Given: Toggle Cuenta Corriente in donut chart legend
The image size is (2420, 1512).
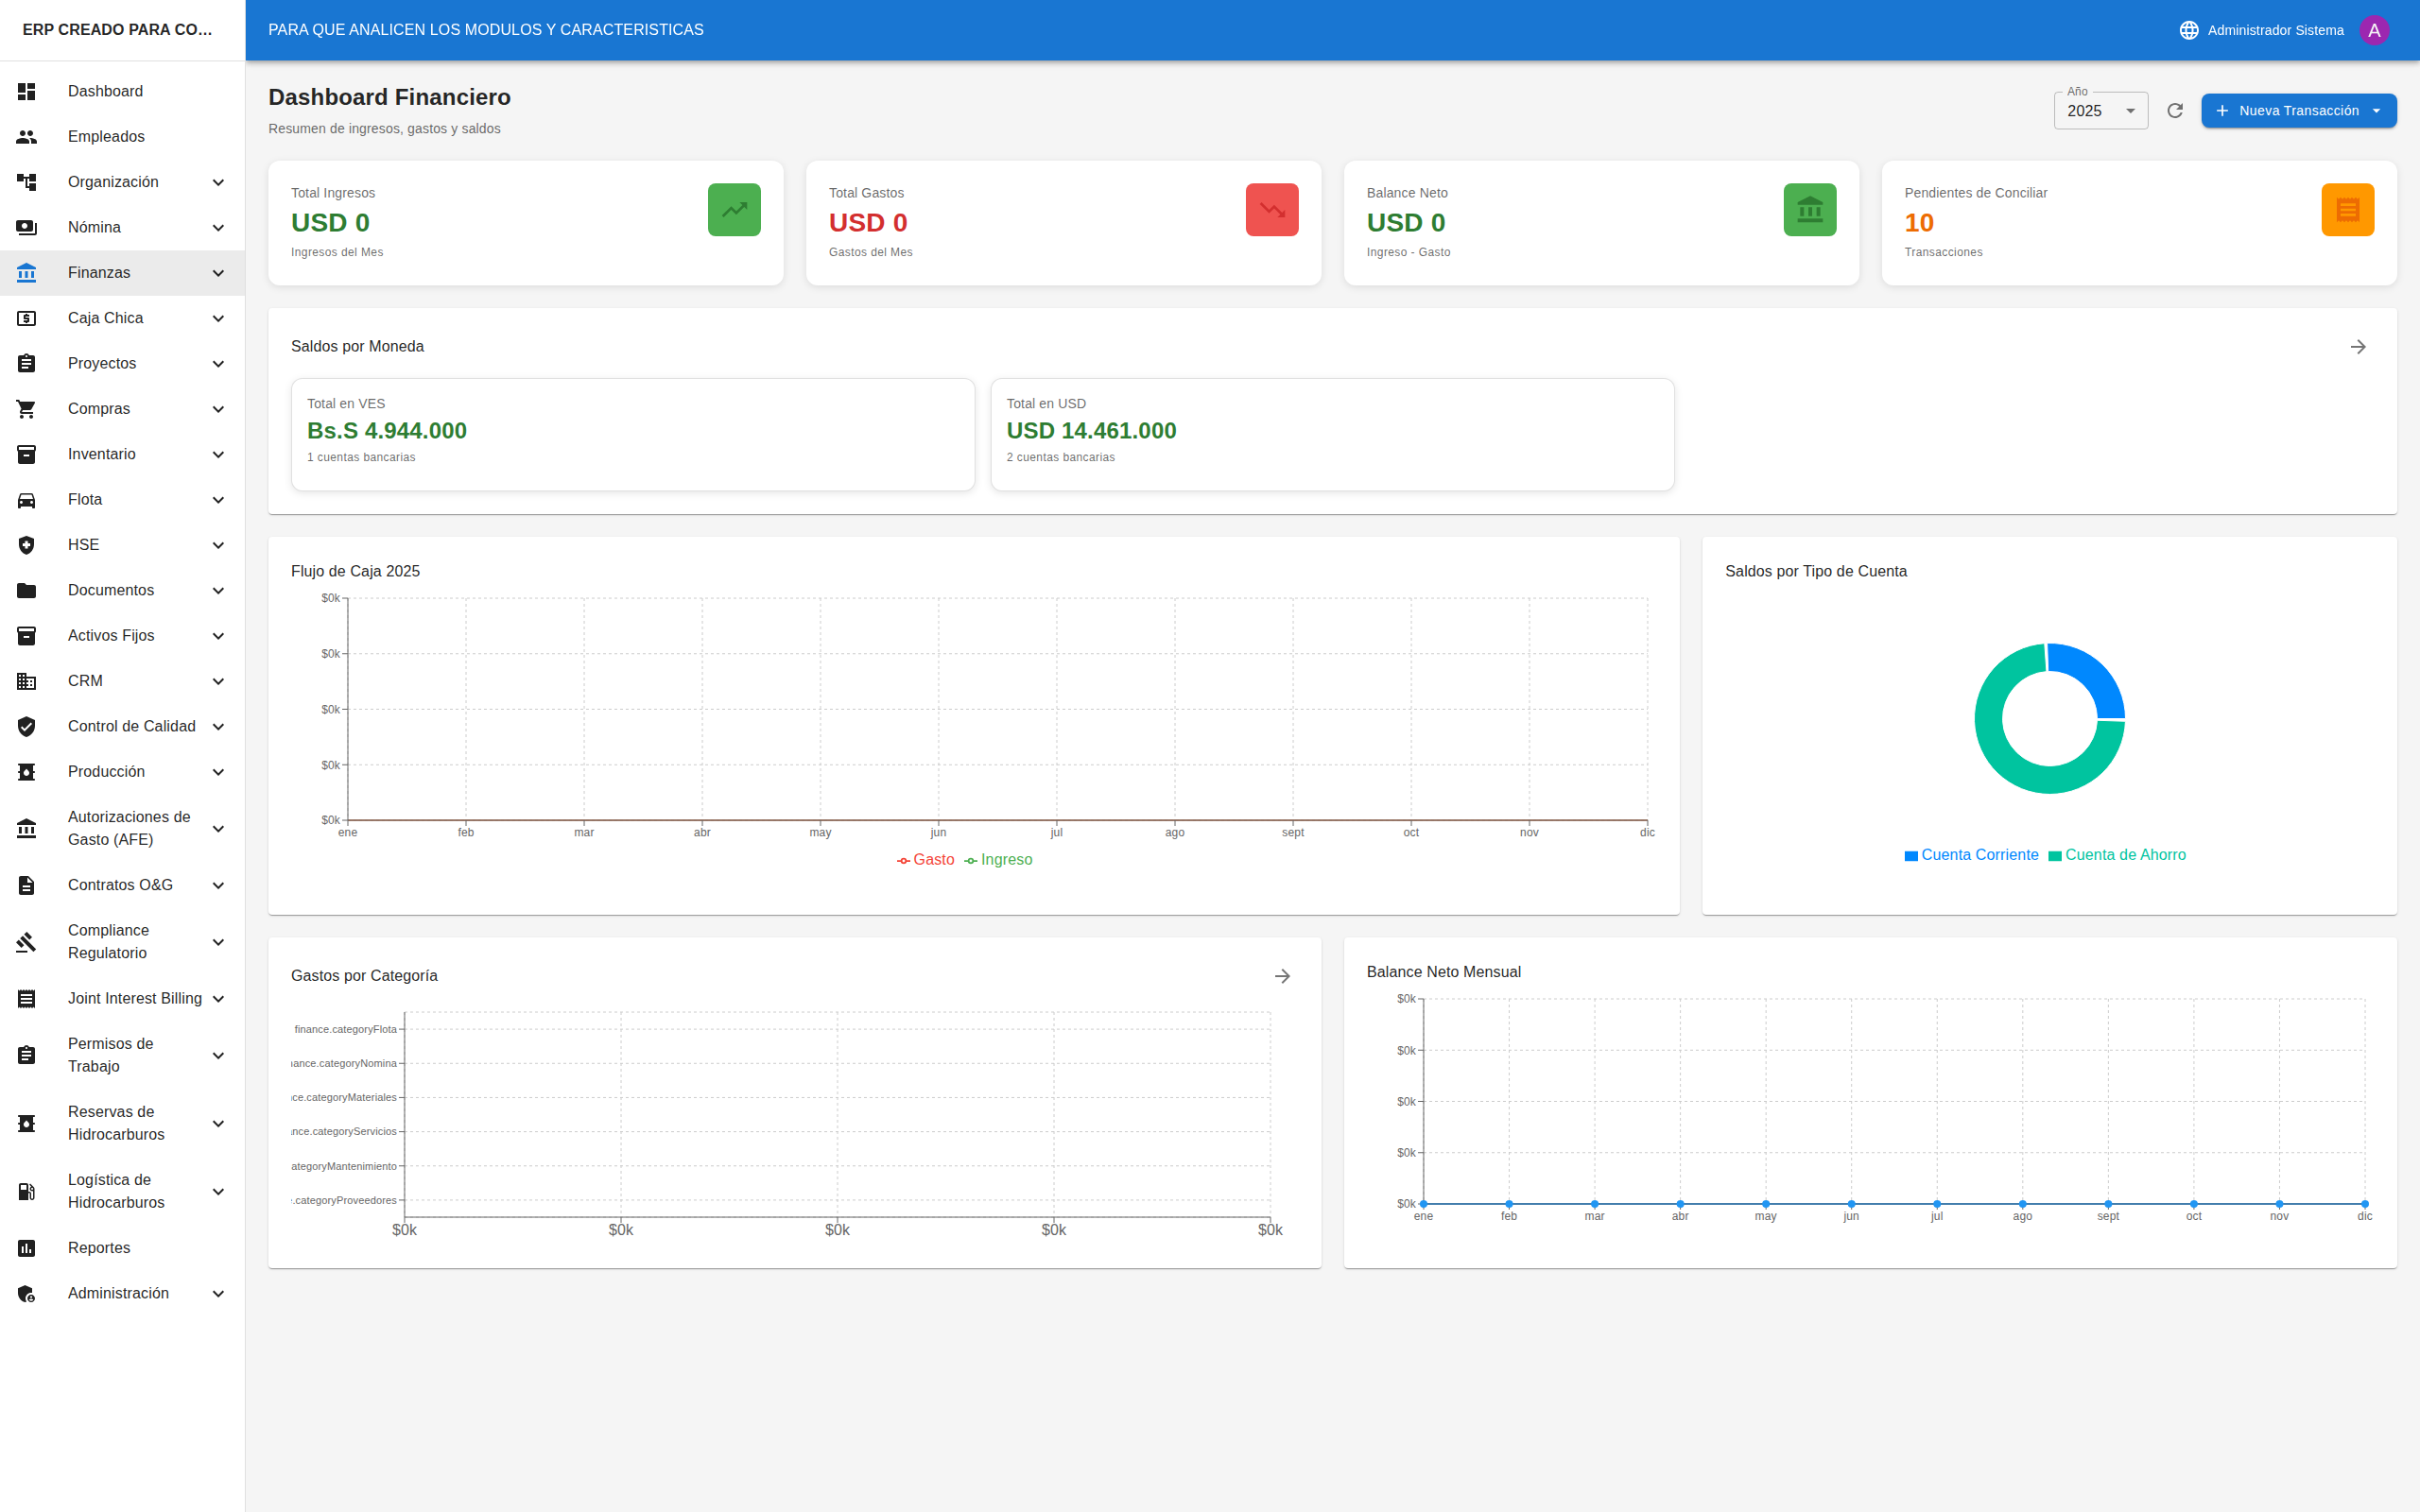Looking at the screenshot, I should click(x=1971, y=855).
